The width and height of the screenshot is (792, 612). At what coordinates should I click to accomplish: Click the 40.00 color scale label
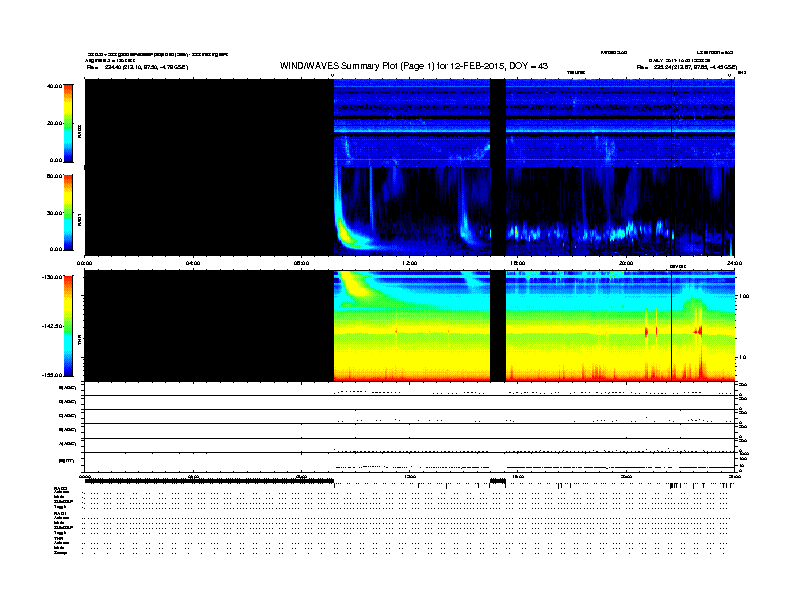(54, 86)
